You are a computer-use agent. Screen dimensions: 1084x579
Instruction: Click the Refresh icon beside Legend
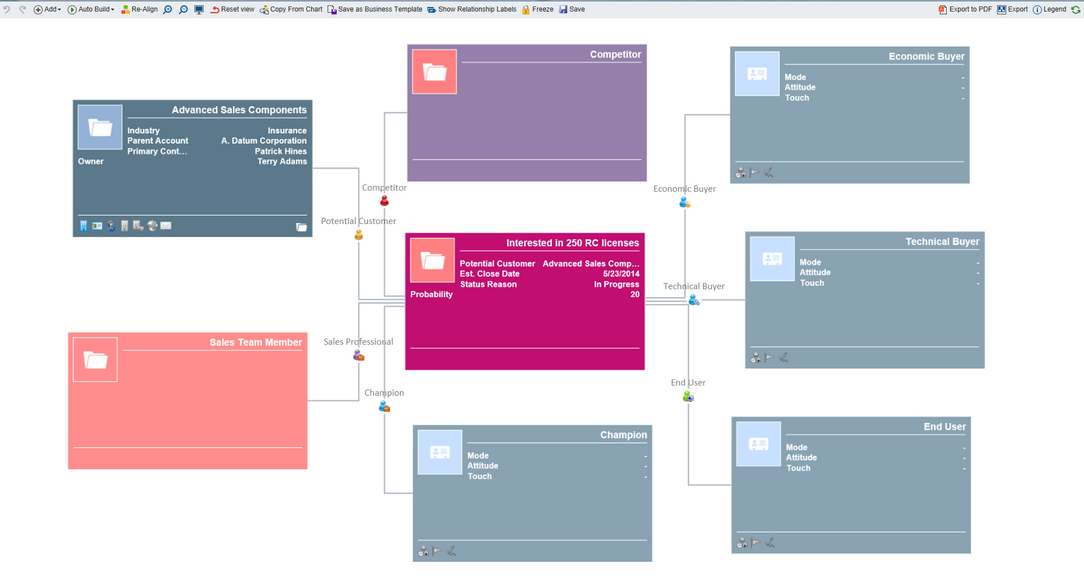1076,9
